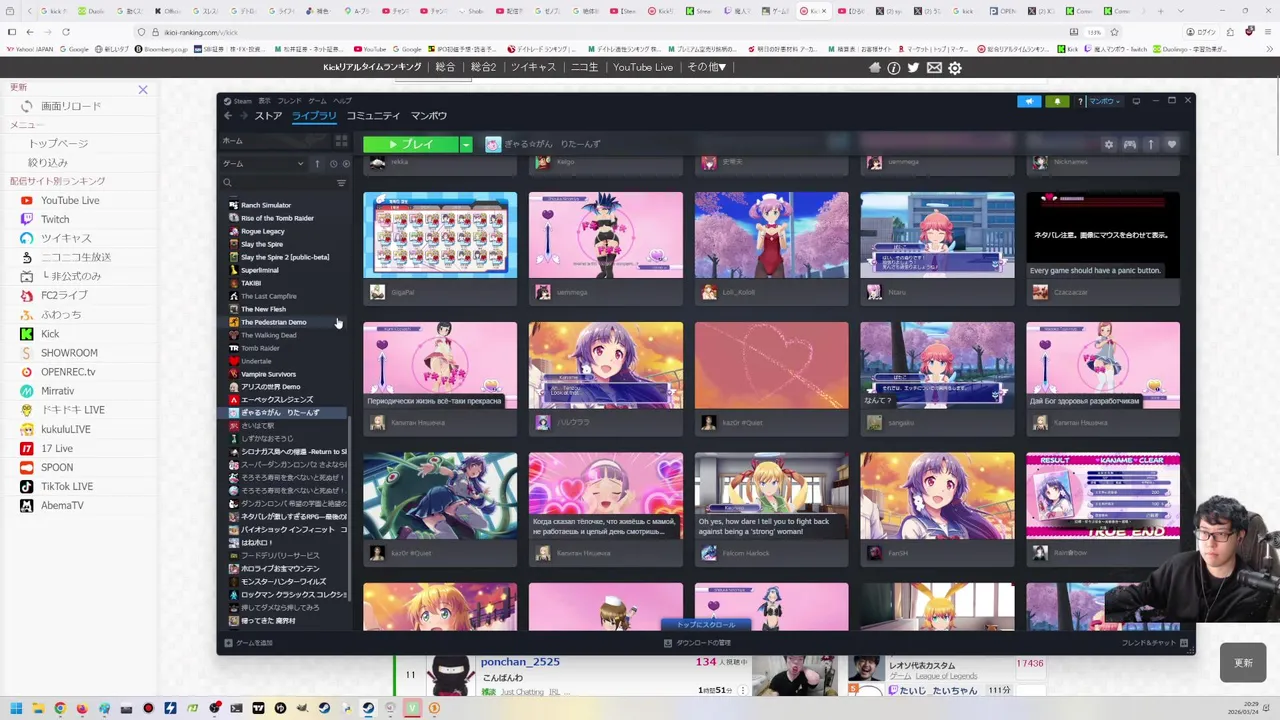The width and height of the screenshot is (1280, 720).
Task: Open the game settings gear icon
Action: [x=1108, y=144]
